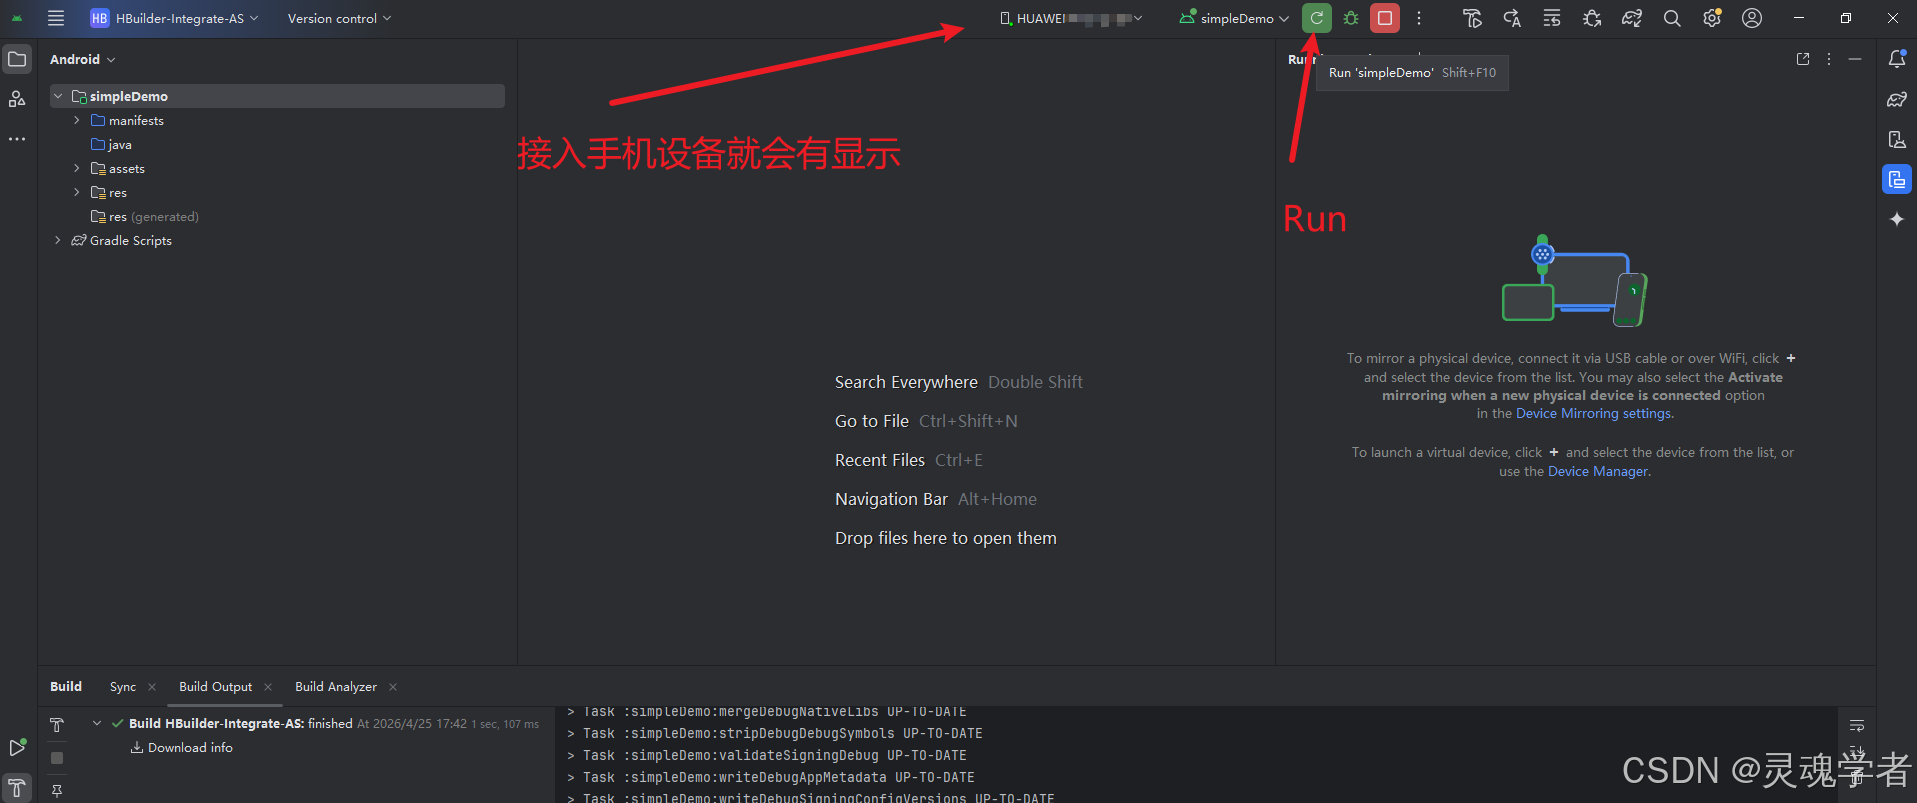Toggle the Running Devices tool window icon

point(1897,179)
